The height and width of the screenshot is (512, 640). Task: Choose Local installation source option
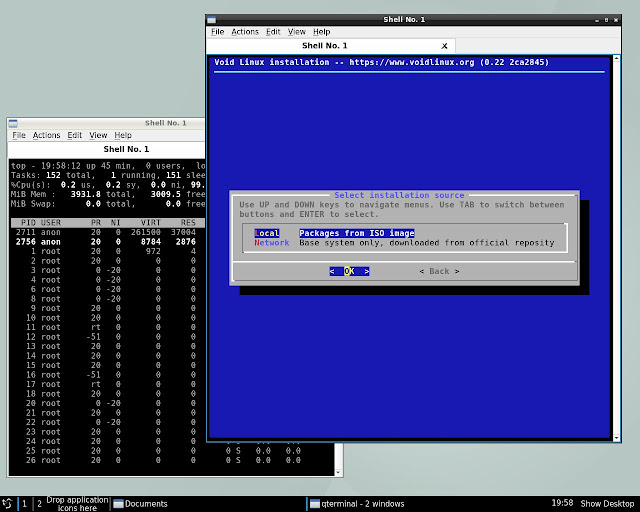point(267,233)
